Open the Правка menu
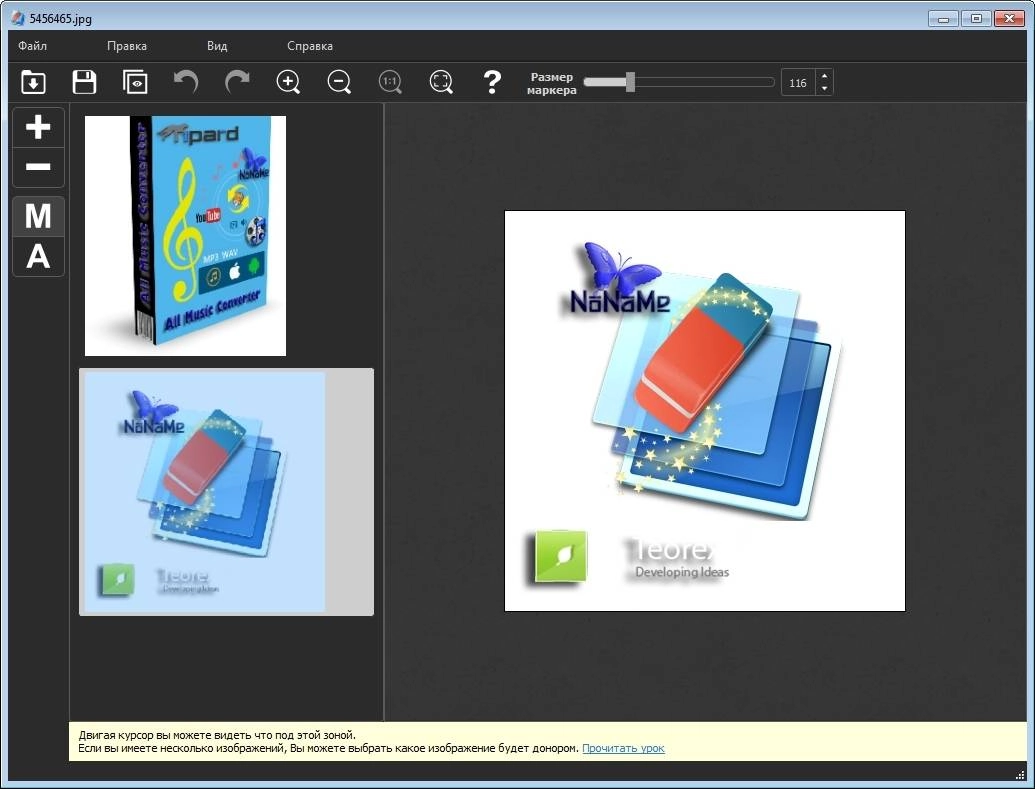This screenshot has width=1035, height=789. click(x=127, y=46)
